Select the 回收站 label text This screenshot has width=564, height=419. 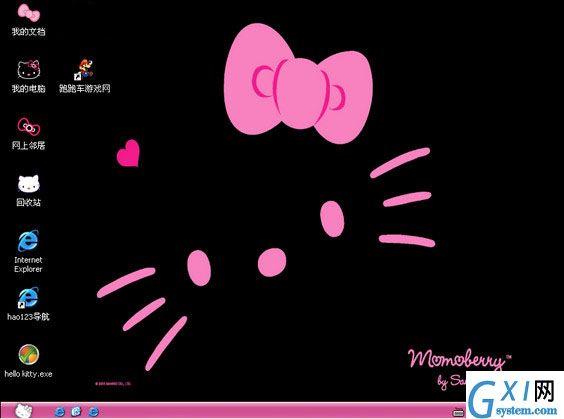pyautogui.click(x=28, y=202)
